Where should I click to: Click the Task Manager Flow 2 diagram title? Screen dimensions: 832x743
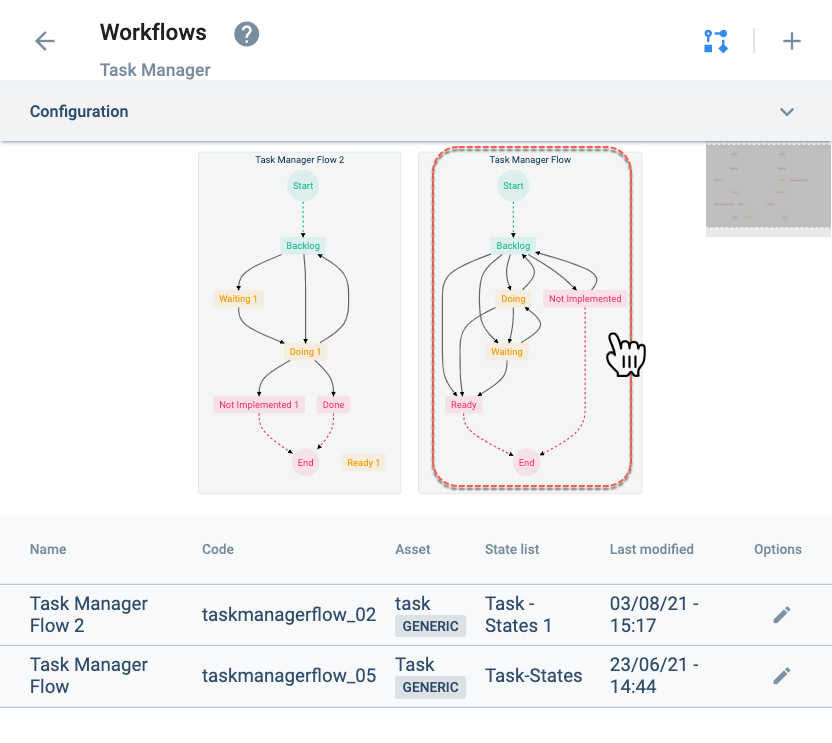pyautogui.click(x=300, y=160)
